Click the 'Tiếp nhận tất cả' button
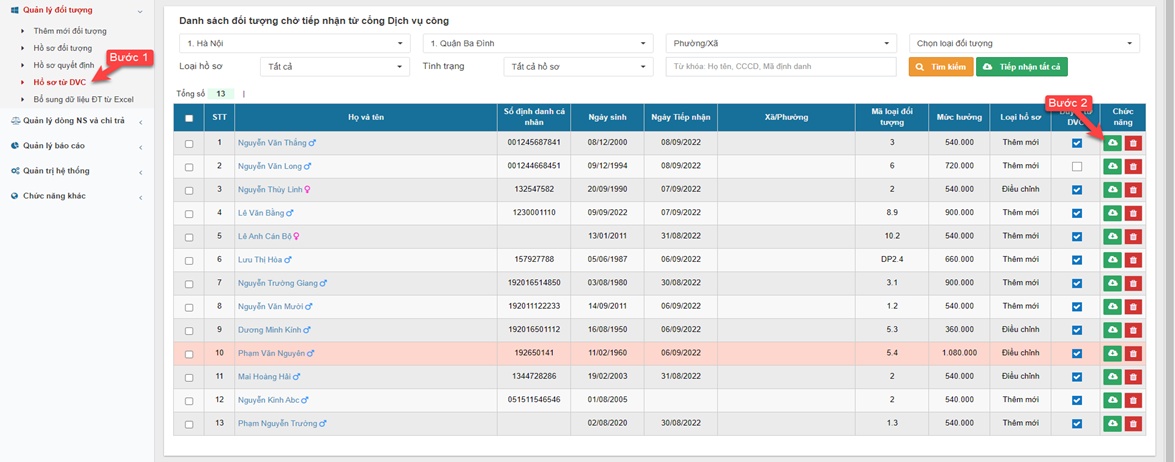Screen dimensions: 1175x462 tap(1021, 67)
